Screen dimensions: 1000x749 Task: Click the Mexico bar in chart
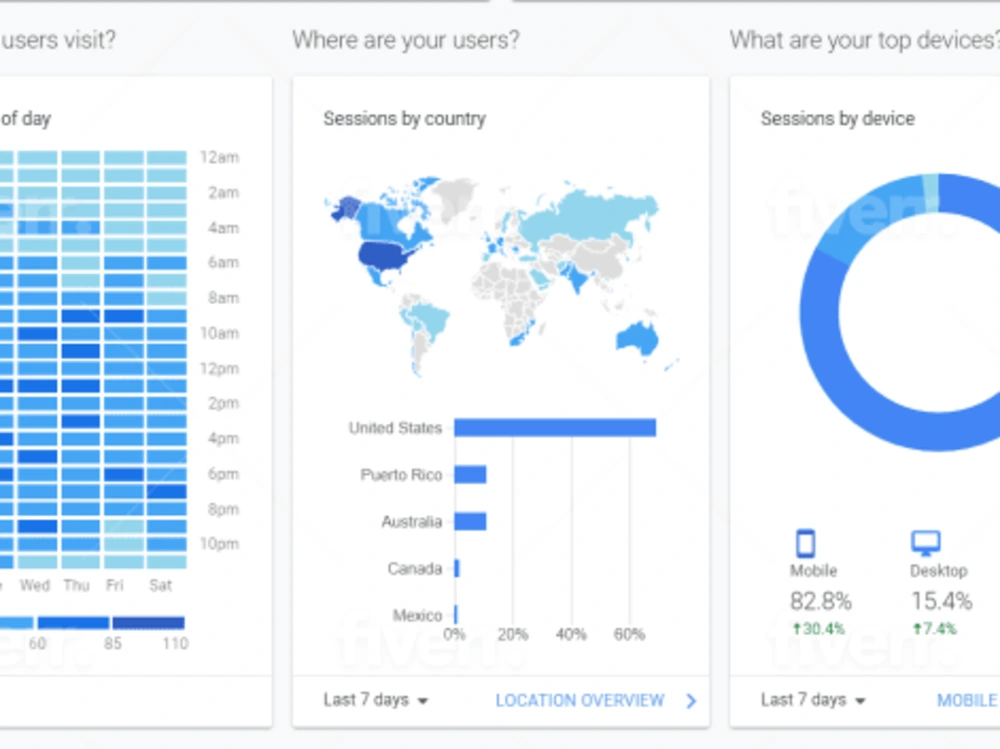coord(455,614)
